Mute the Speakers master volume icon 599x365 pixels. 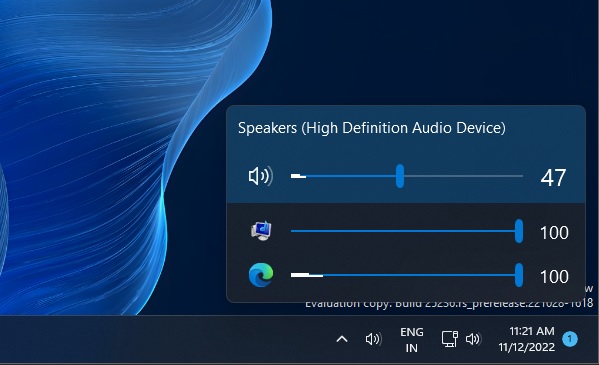[x=261, y=176]
